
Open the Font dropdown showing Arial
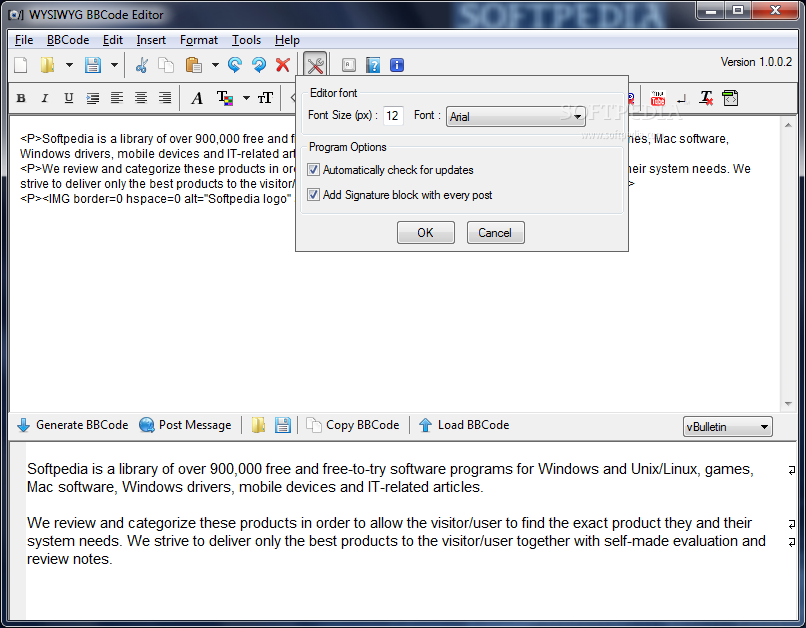pos(516,117)
